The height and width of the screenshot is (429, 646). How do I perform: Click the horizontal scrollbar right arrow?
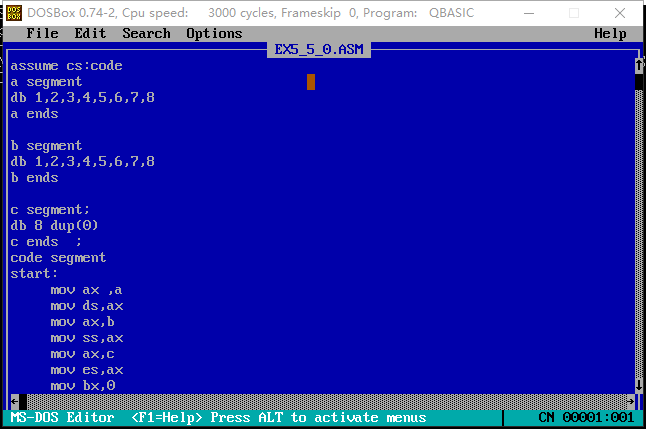[x=631, y=401]
